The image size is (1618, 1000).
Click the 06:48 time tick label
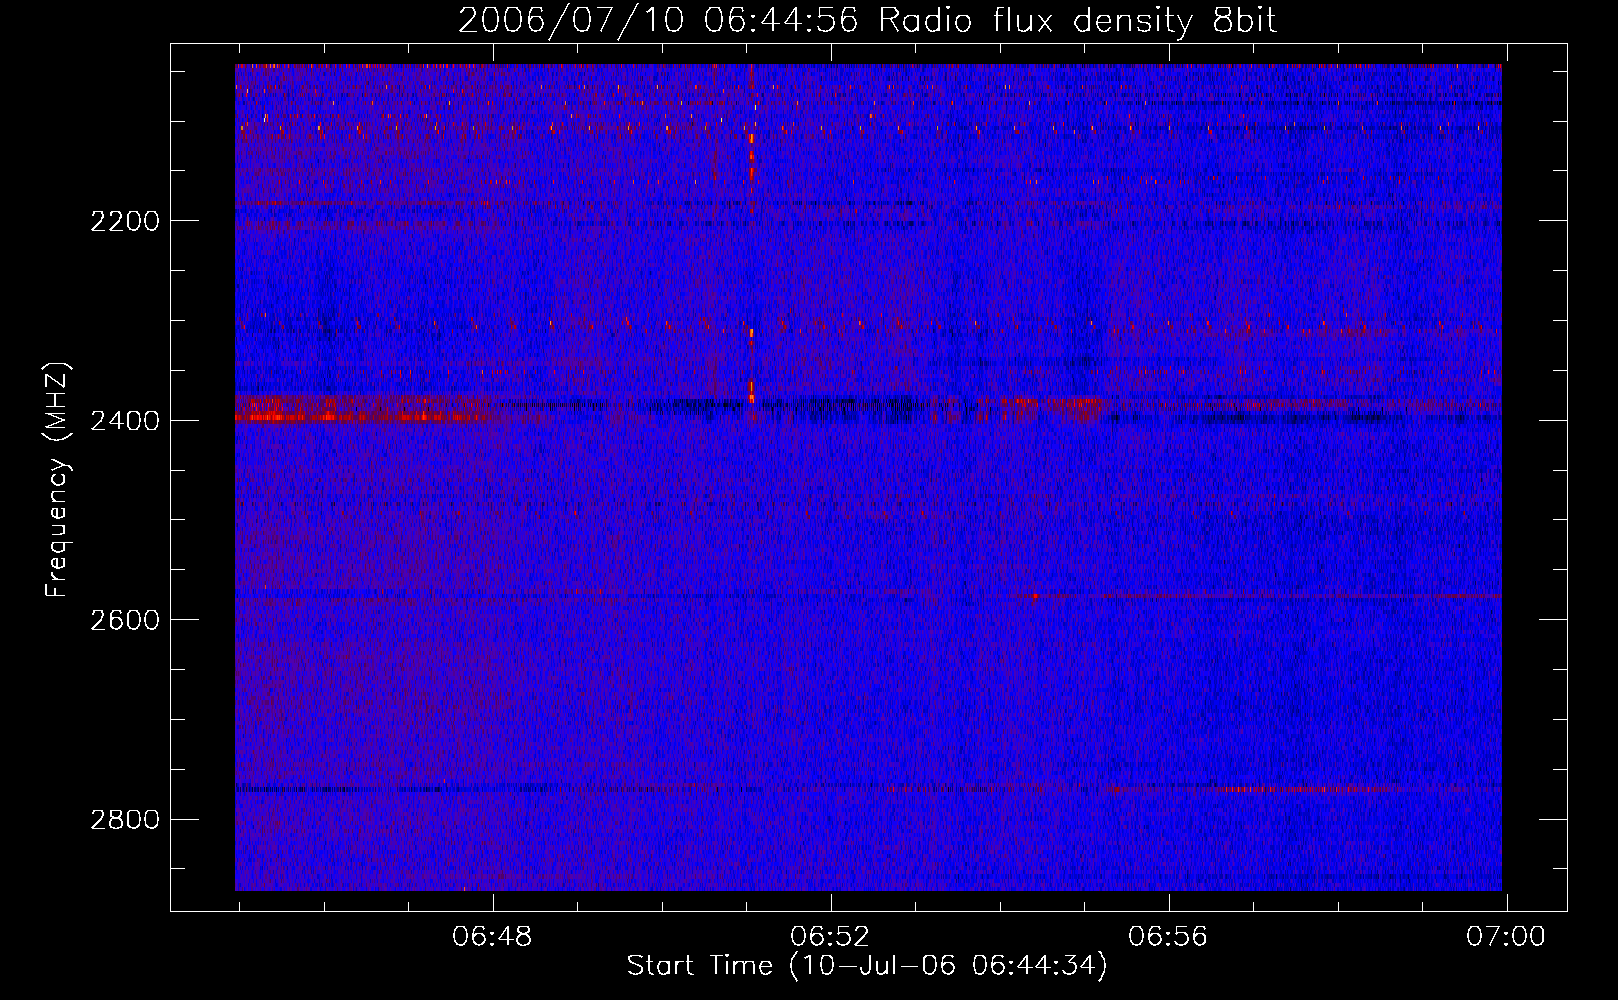pos(492,937)
